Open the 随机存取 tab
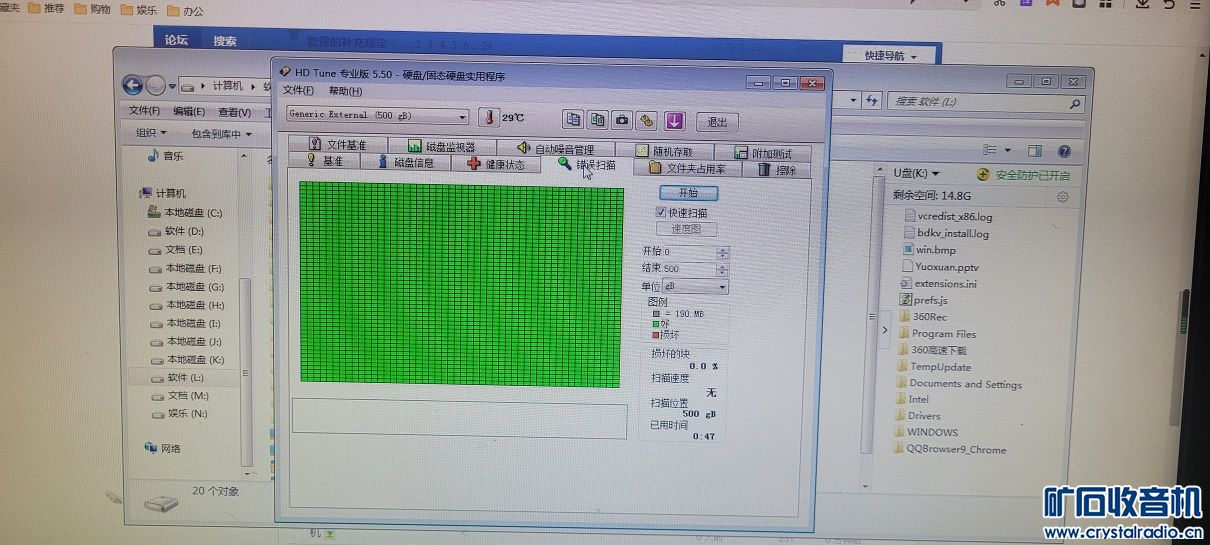Image resolution: width=1210 pixels, height=545 pixels. (663, 151)
